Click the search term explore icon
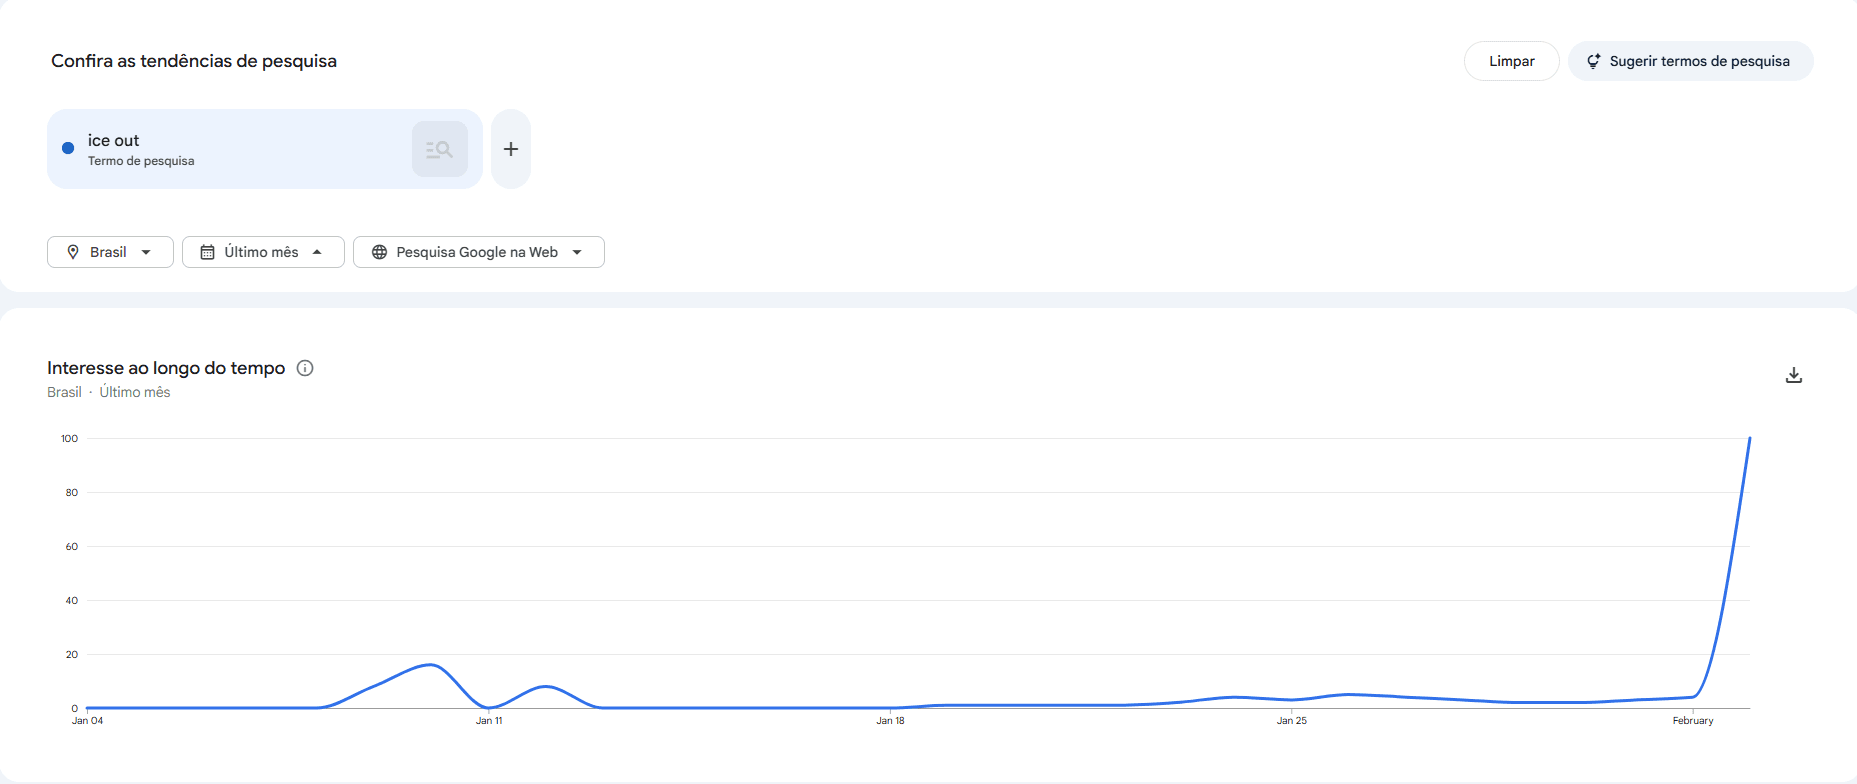The width and height of the screenshot is (1857, 784). pyautogui.click(x=439, y=149)
